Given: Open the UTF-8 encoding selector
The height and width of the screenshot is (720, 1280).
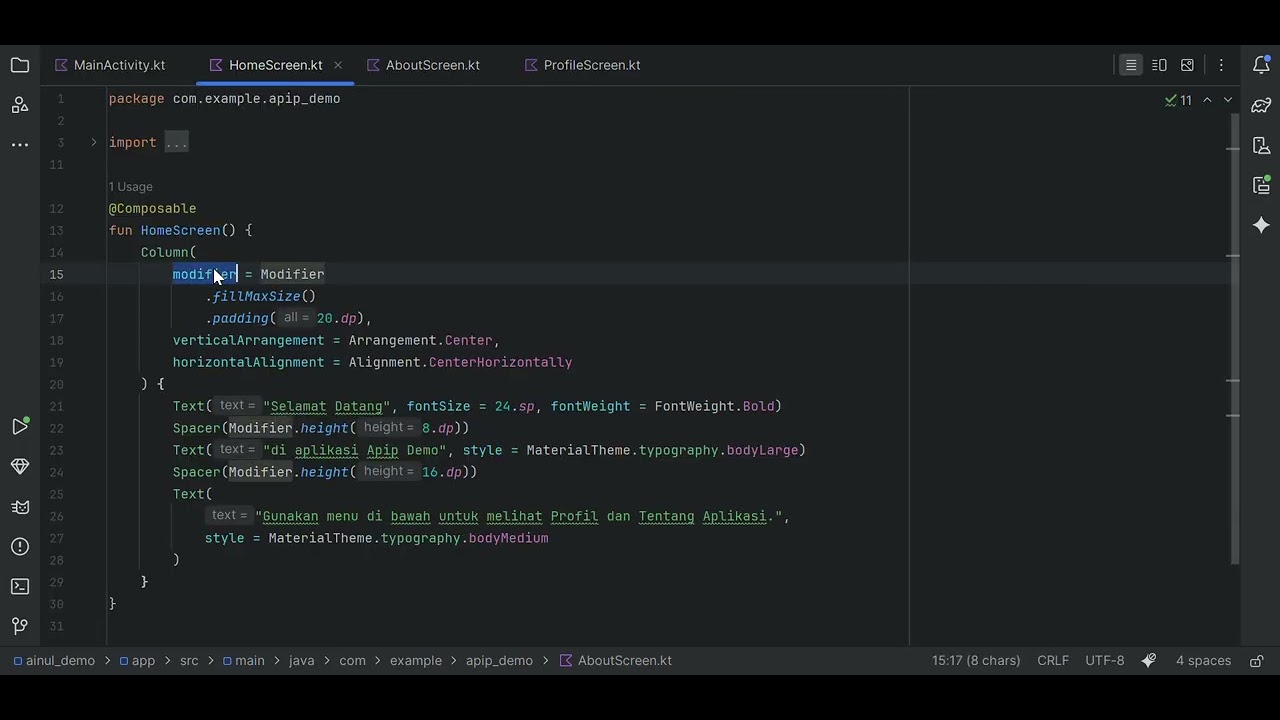Looking at the screenshot, I should pos(1105,661).
